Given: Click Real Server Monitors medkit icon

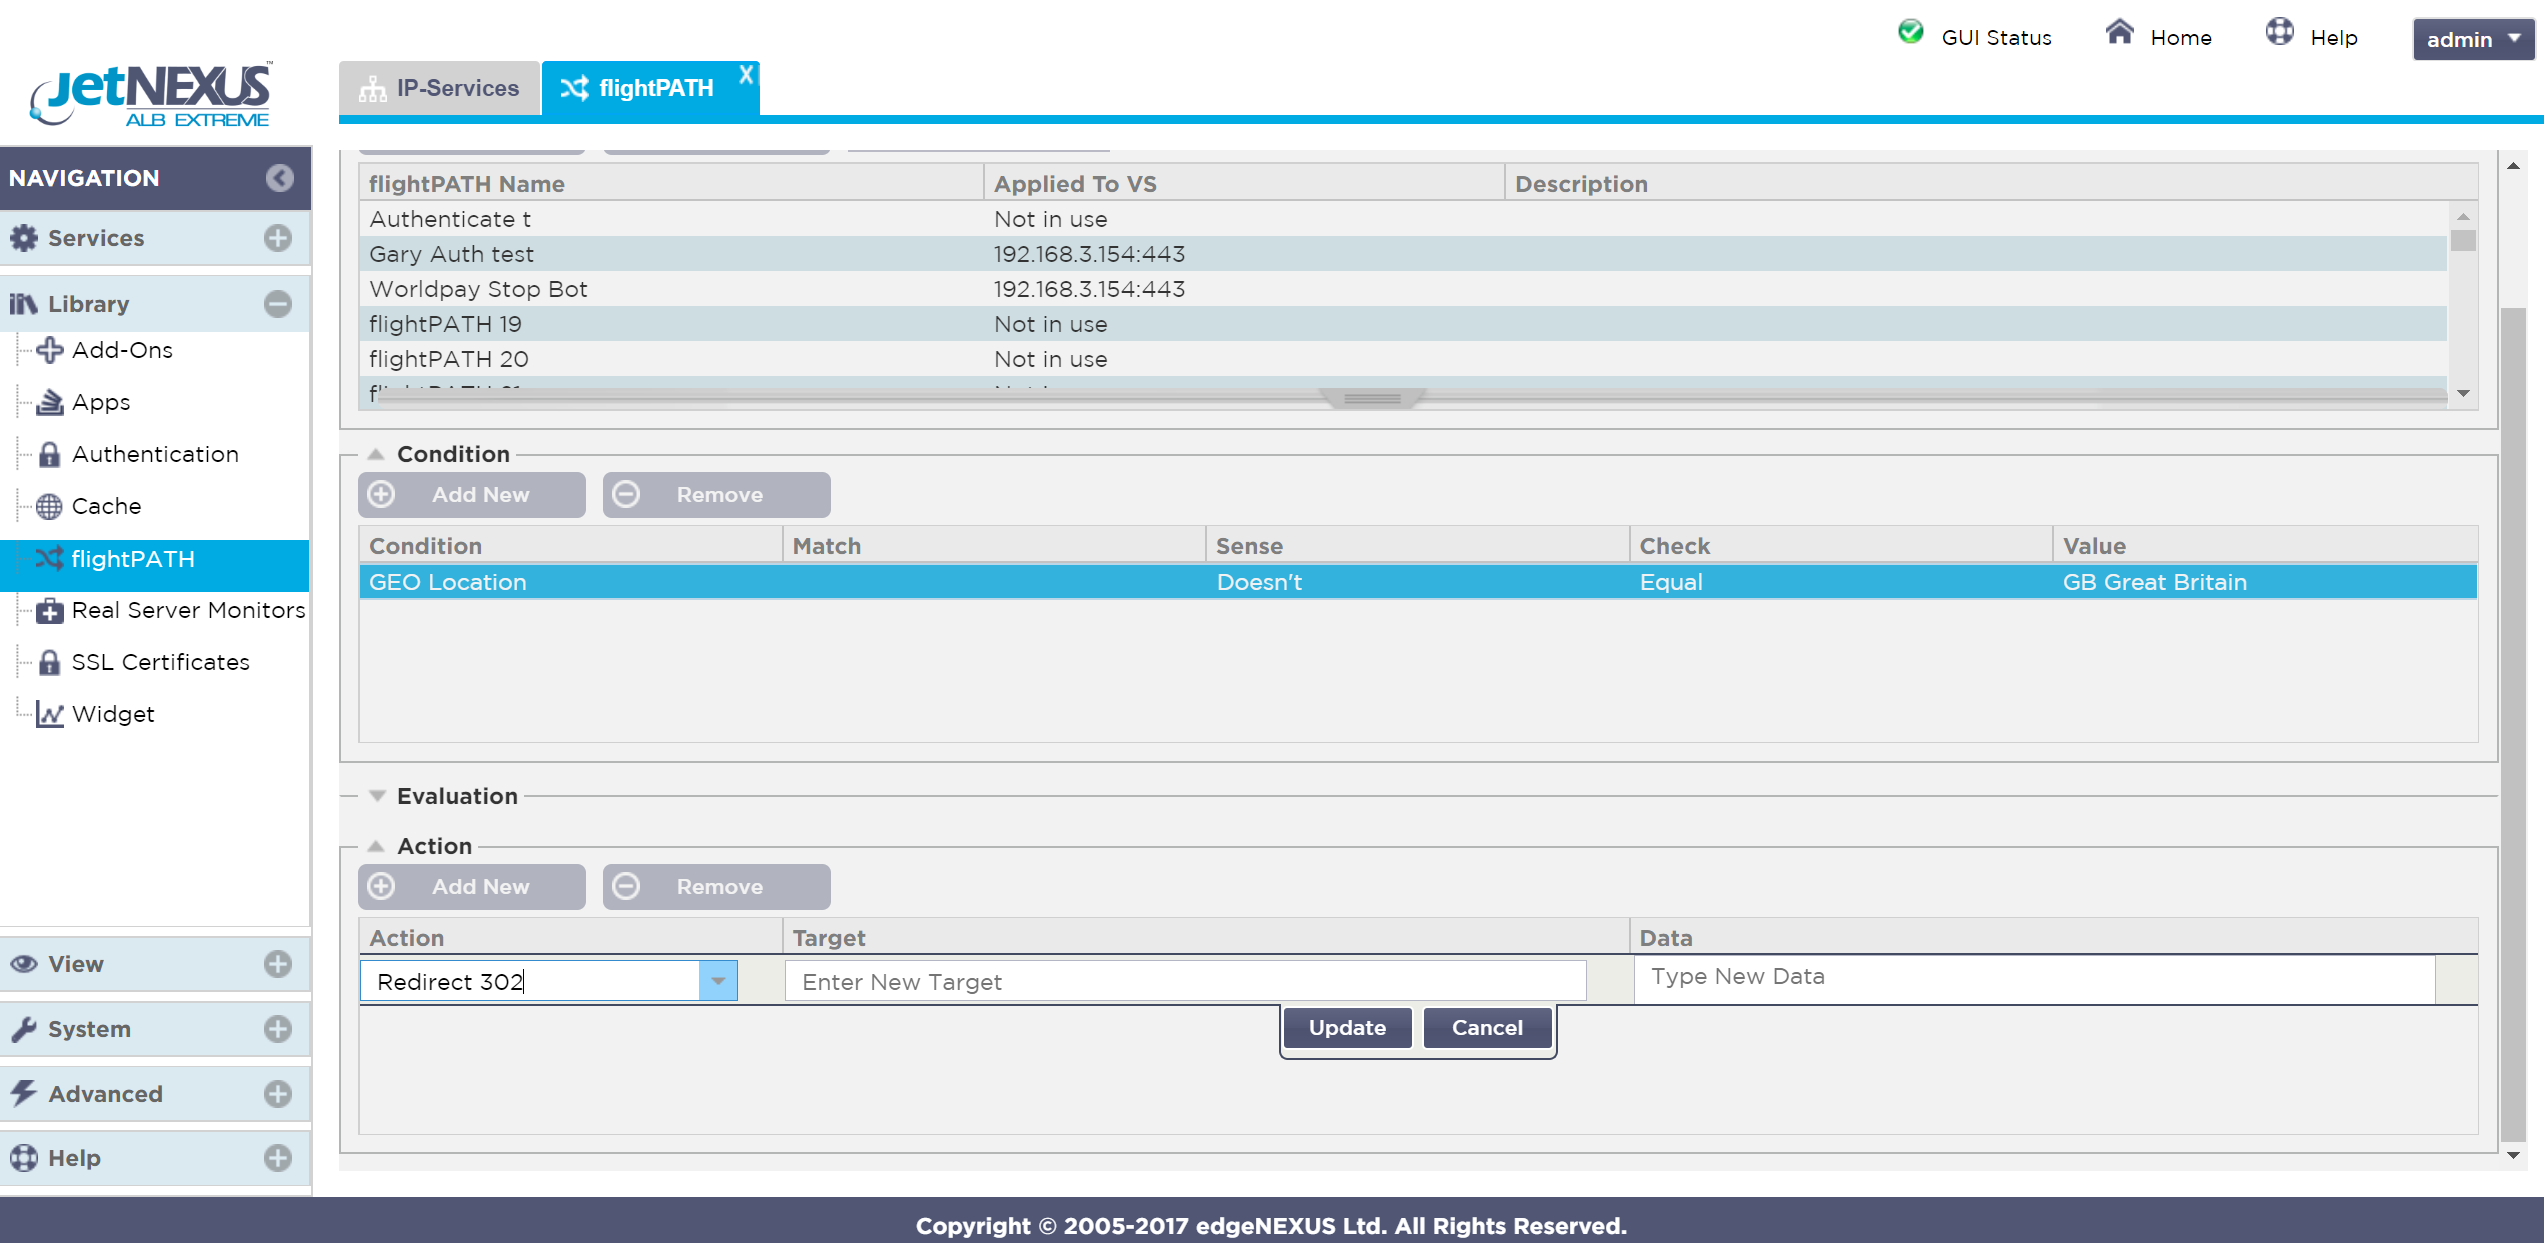Looking at the screenshot, I should [x=49, y=610].
